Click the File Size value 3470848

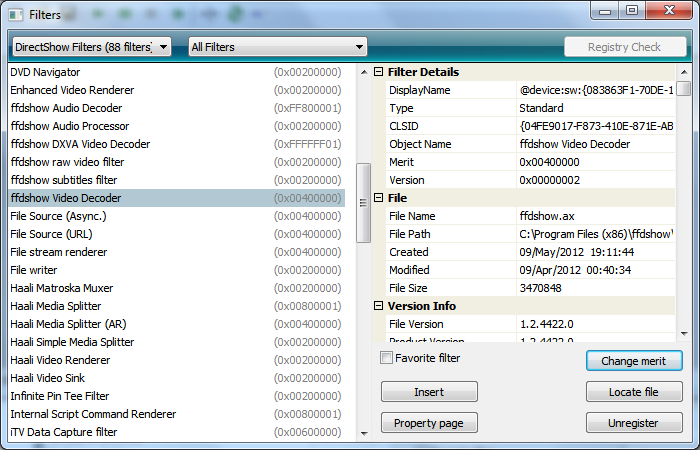click(596, 288)
